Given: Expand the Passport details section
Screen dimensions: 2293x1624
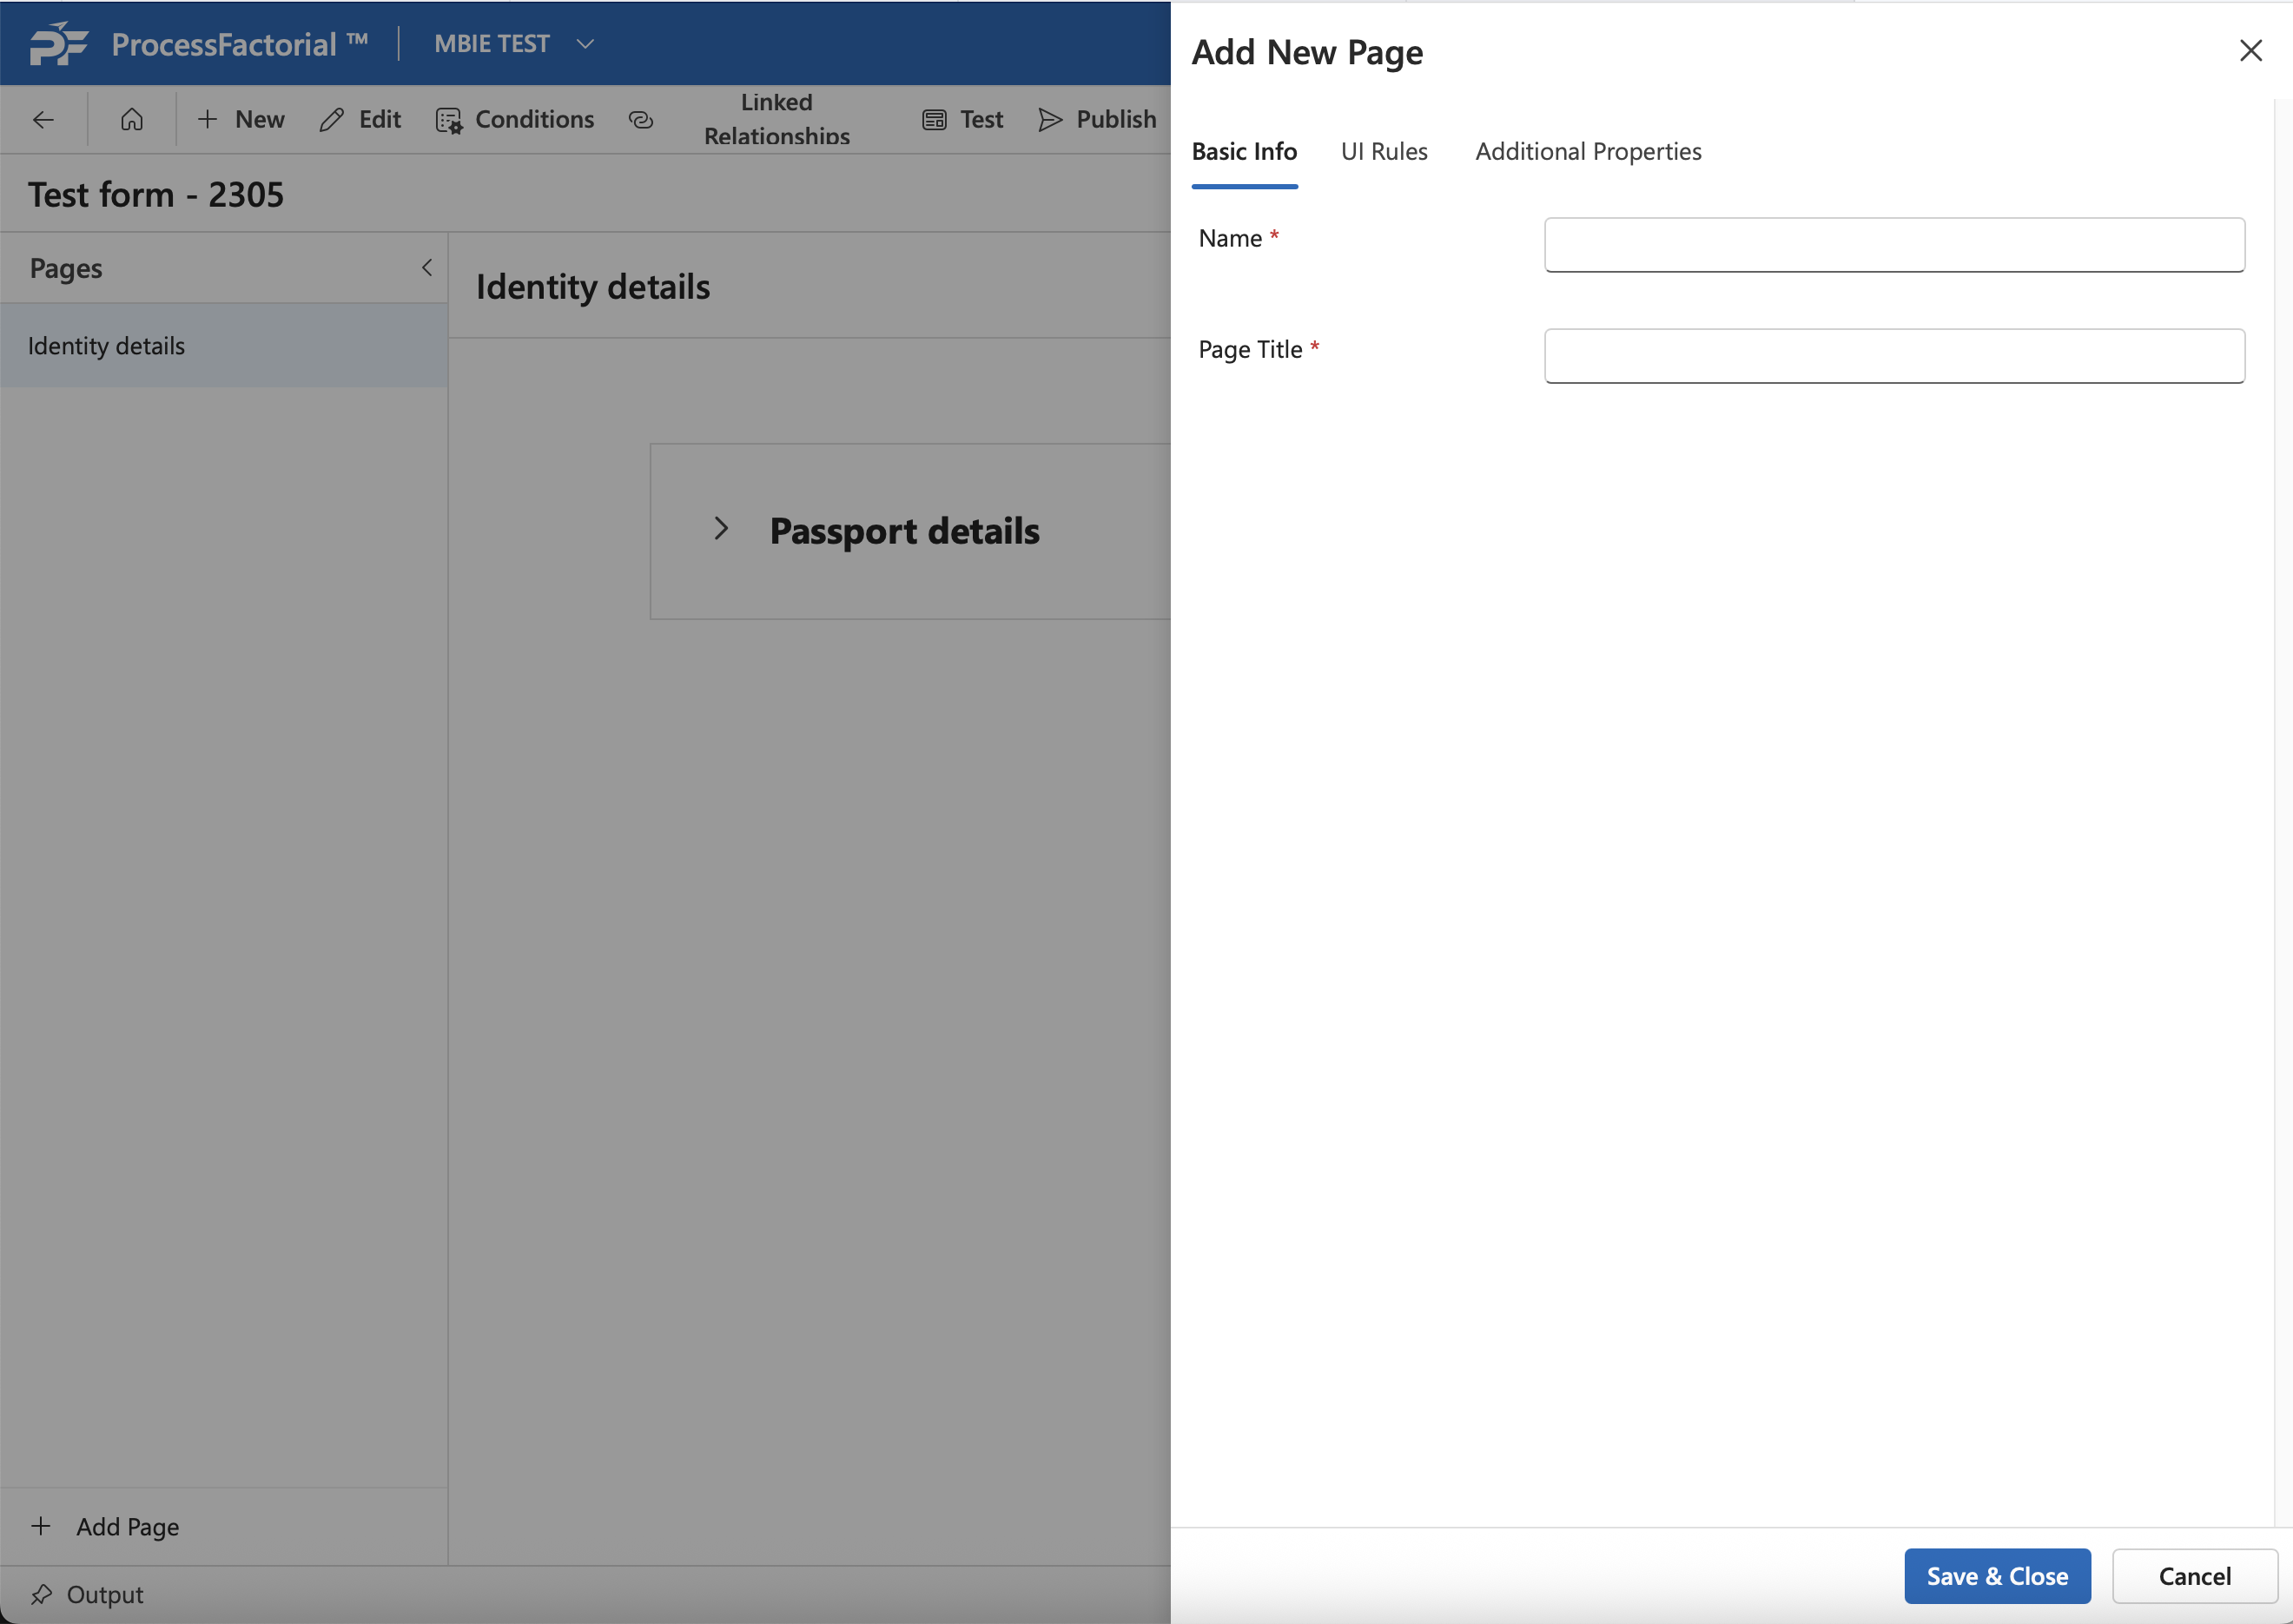Looking at the screenshot, I should pos(721,529).
